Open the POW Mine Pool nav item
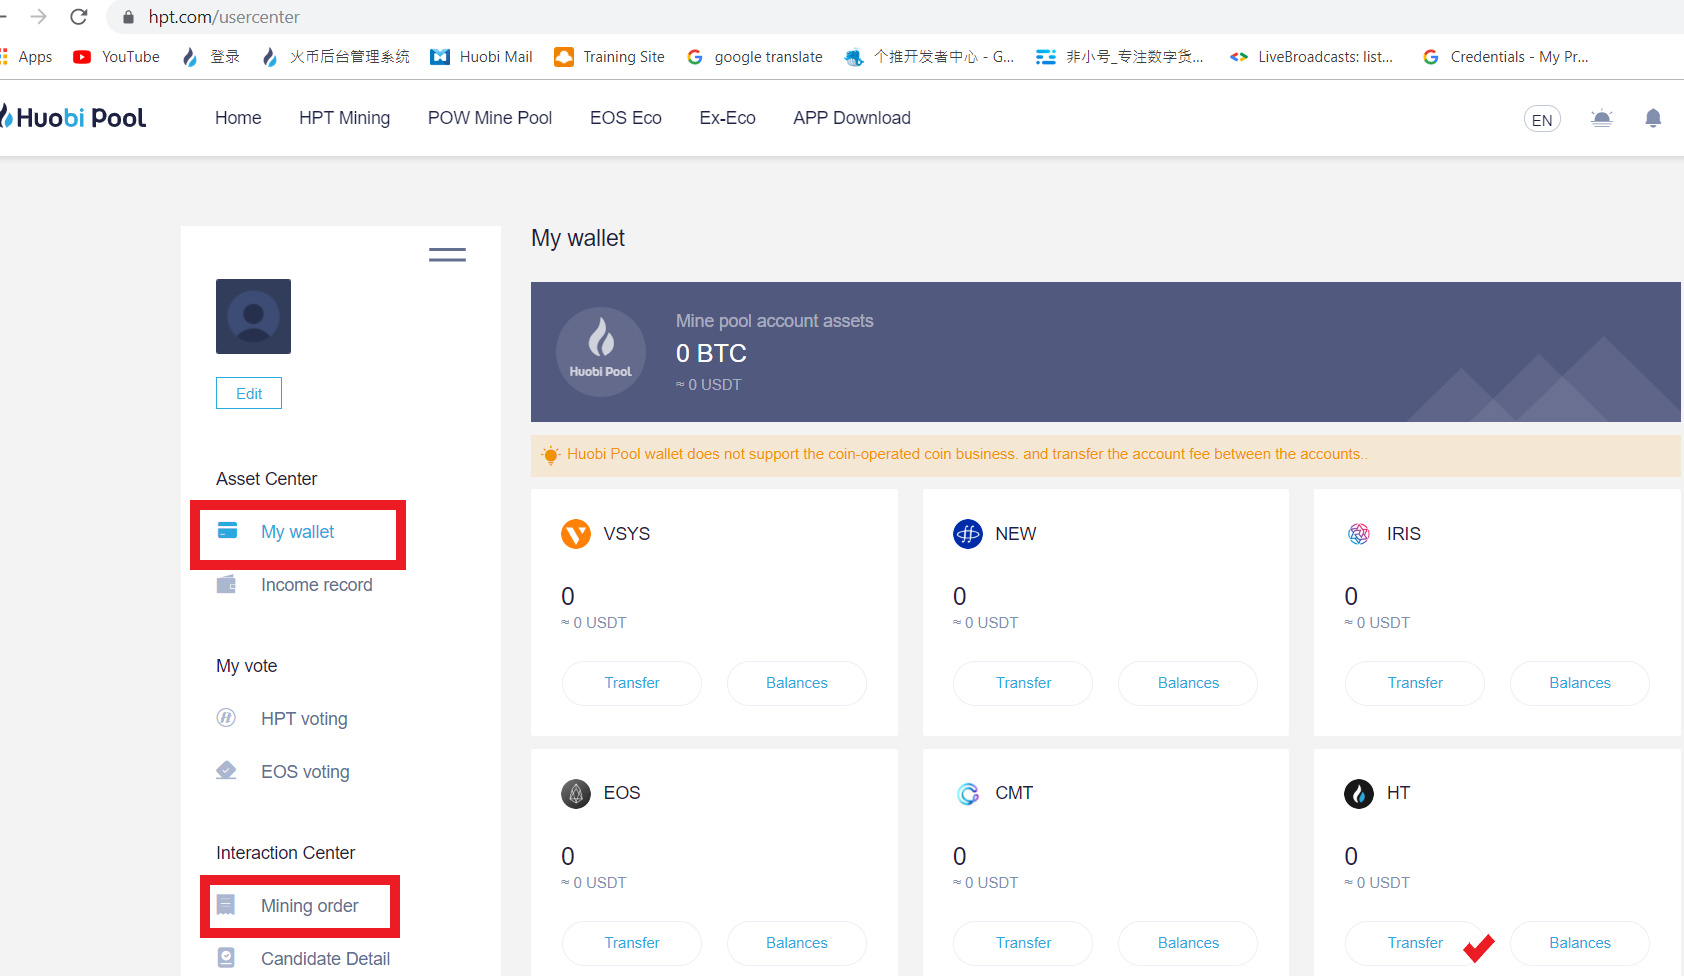1684x976 pixels. (x=490, y=118)
